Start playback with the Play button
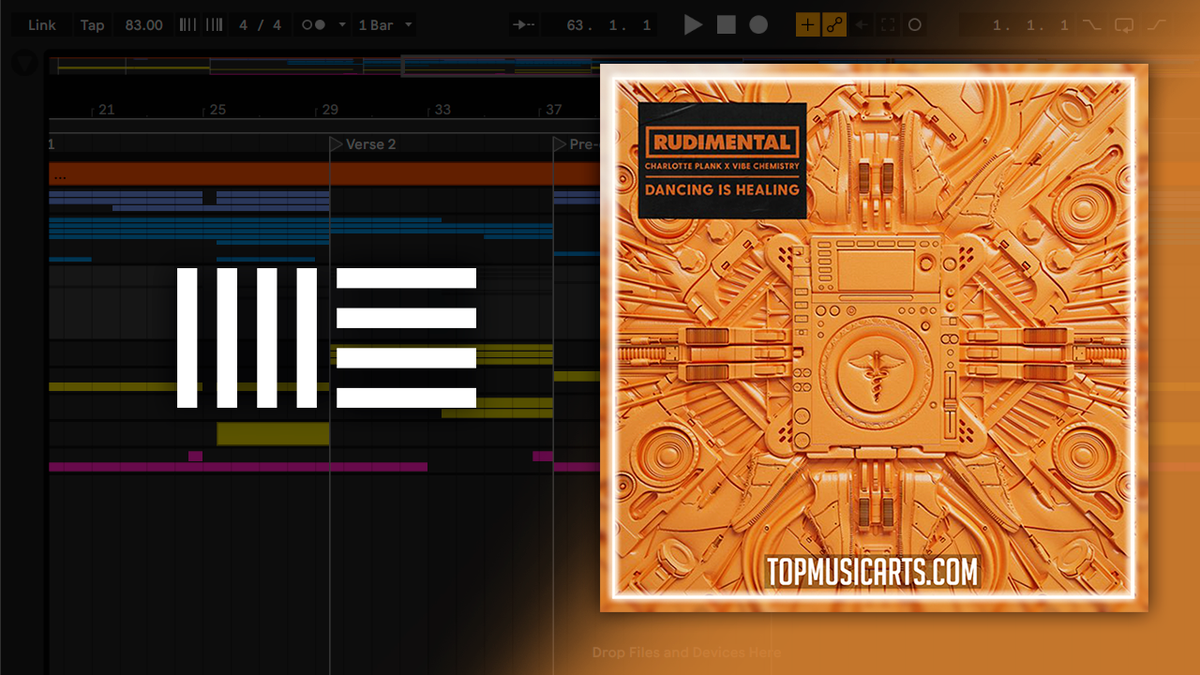 693,25
